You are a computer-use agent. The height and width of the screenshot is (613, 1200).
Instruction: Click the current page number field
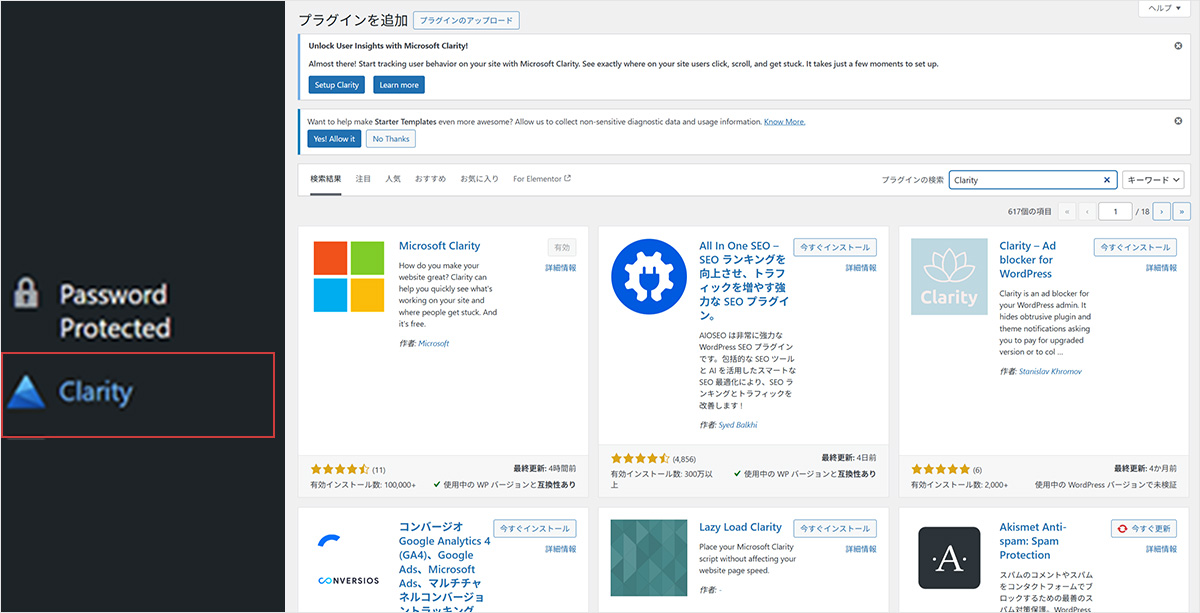click(x=1114, y=211)
